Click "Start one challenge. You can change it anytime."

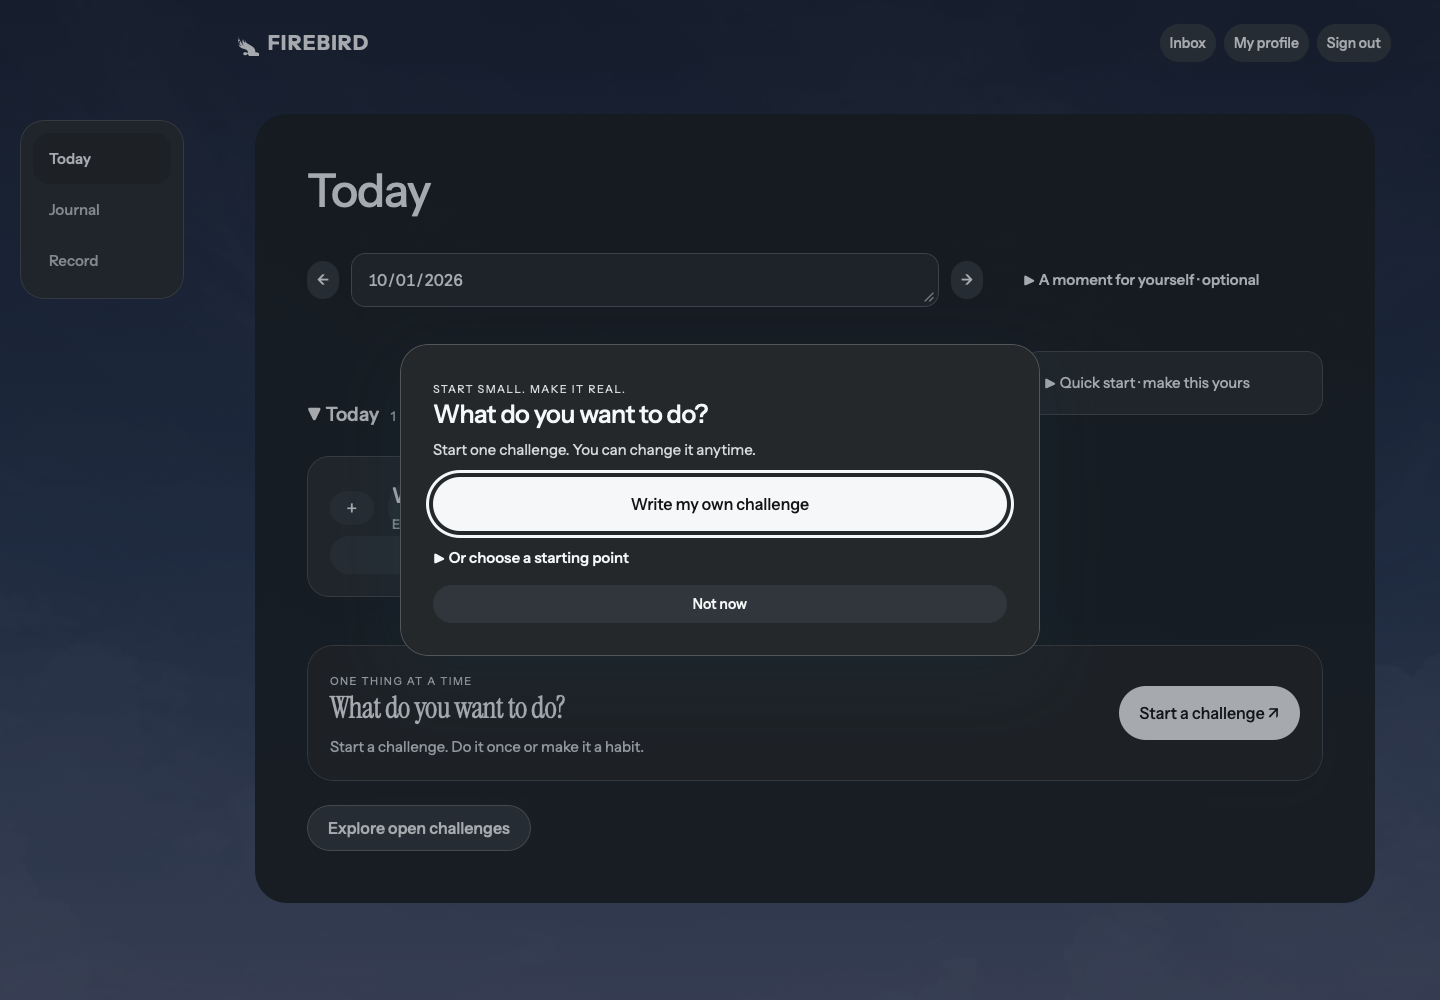(x=594, y=450)
